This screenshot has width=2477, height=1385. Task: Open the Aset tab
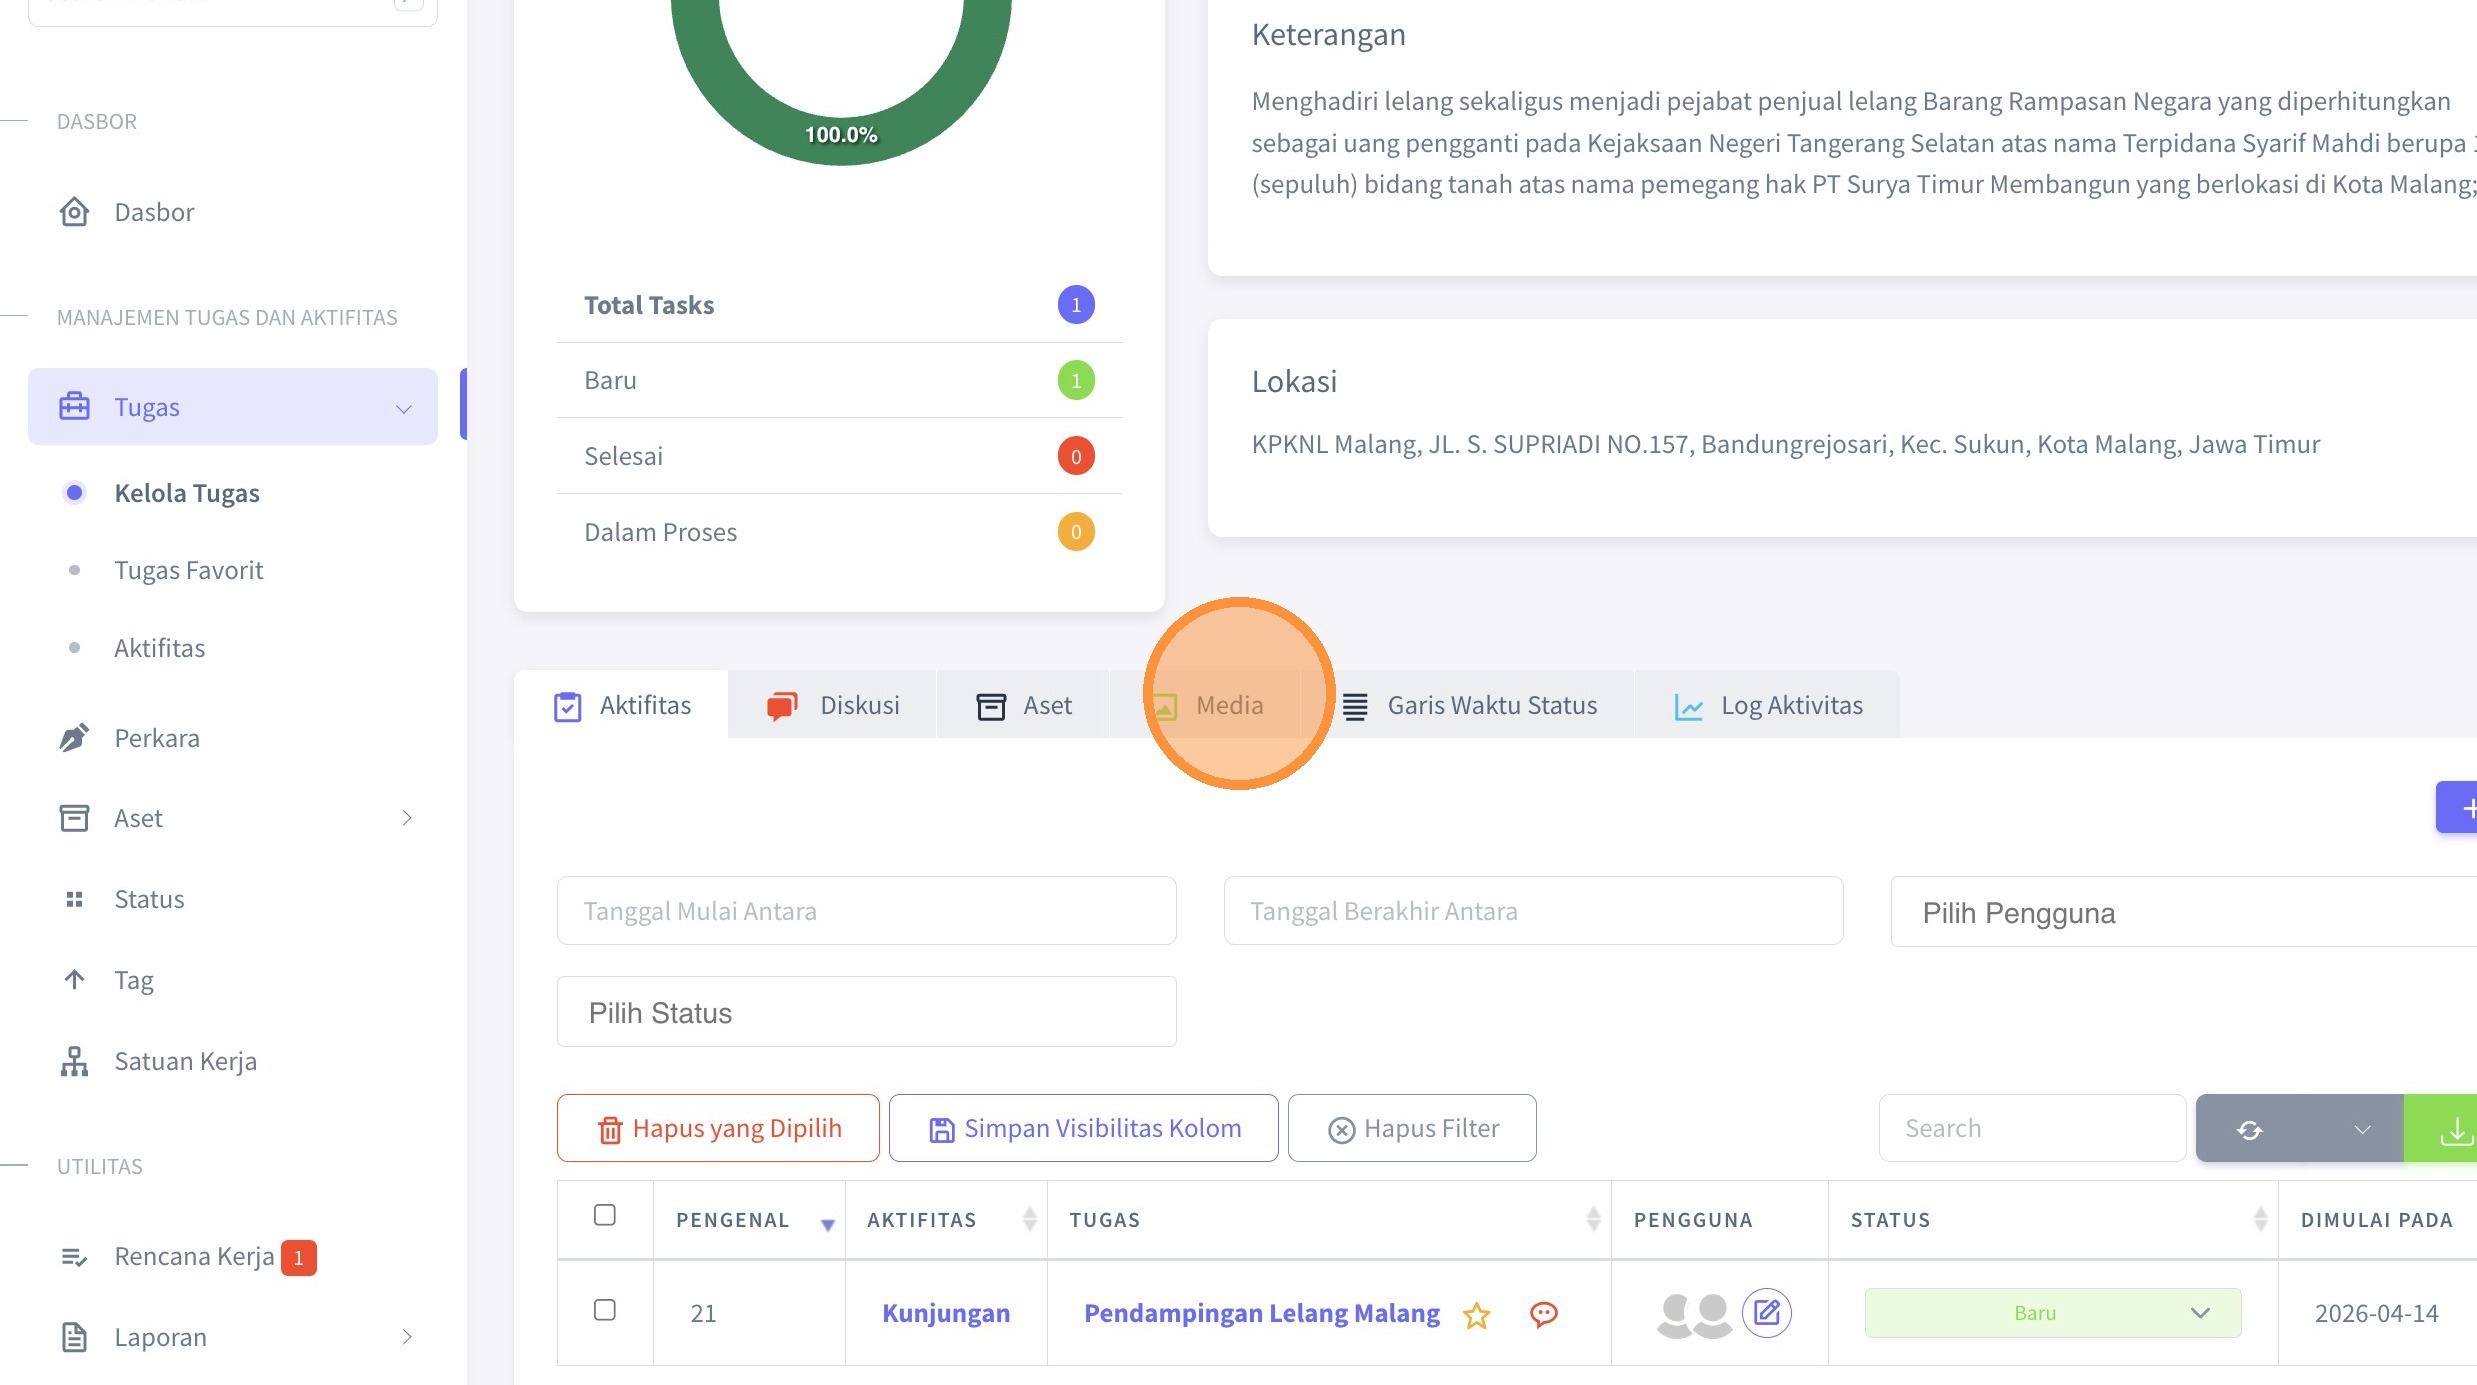tap(1024, 705)
